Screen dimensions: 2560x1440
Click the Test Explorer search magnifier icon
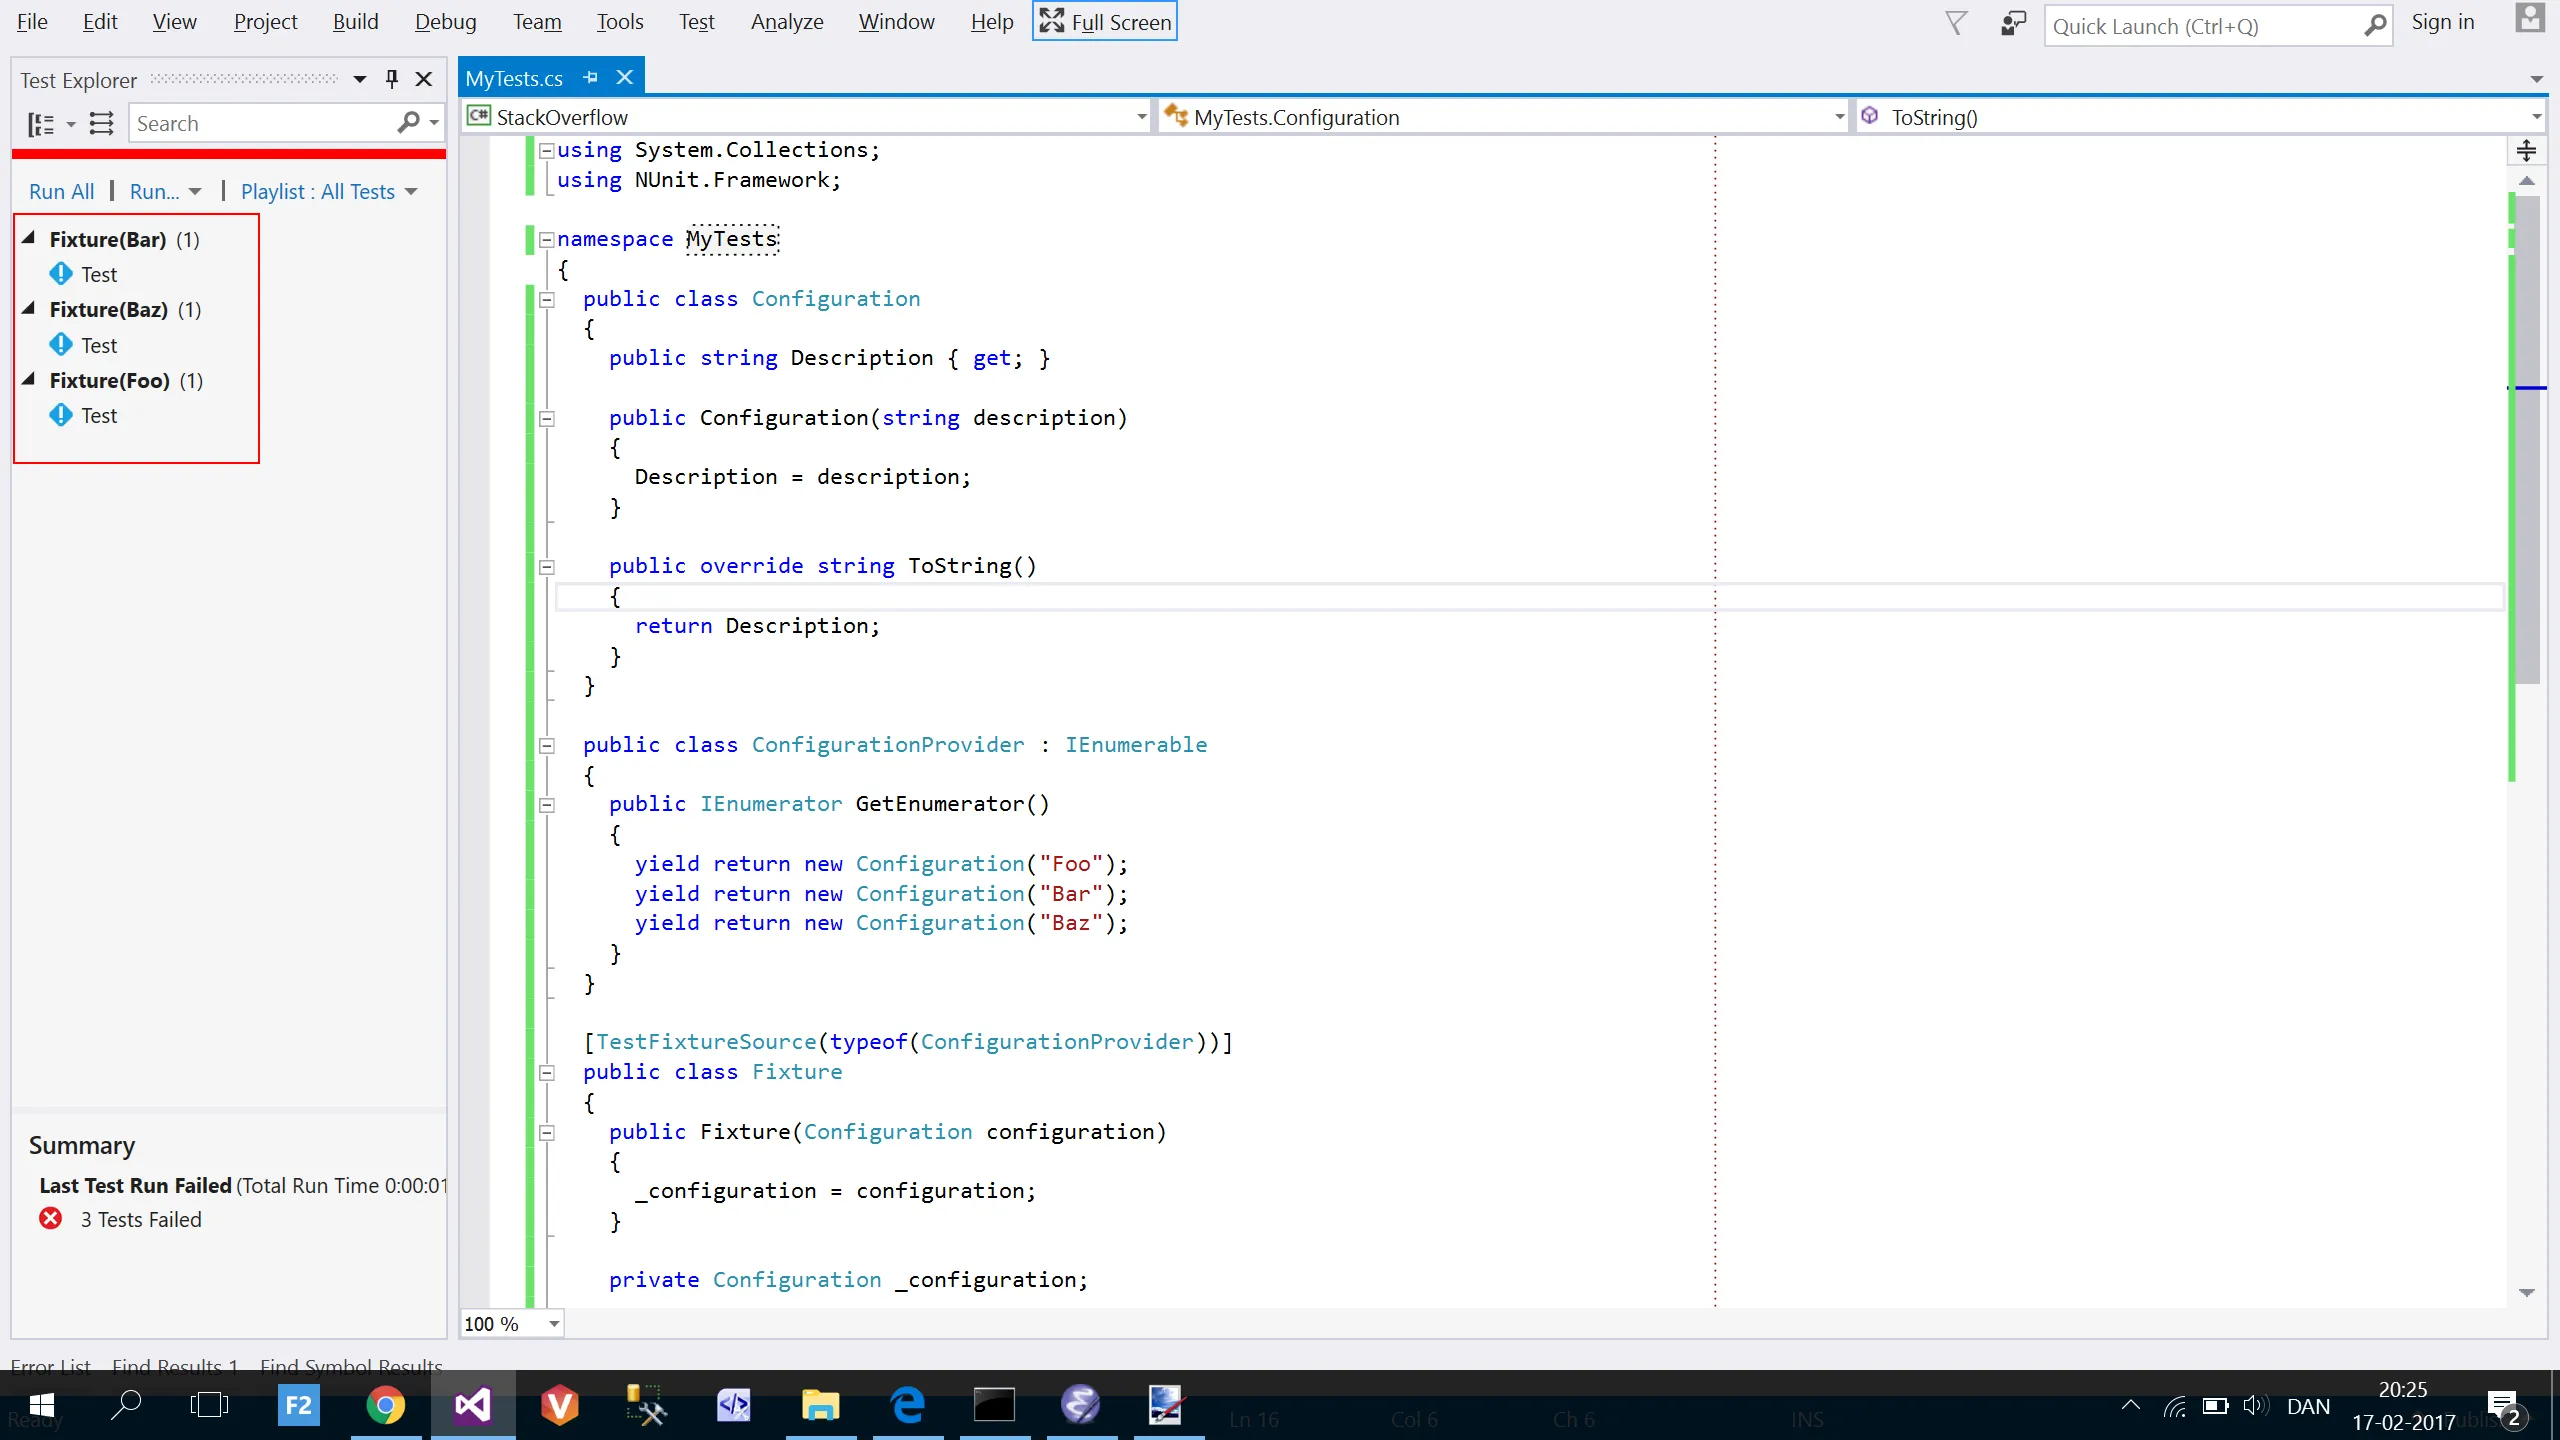coord(408,123)
